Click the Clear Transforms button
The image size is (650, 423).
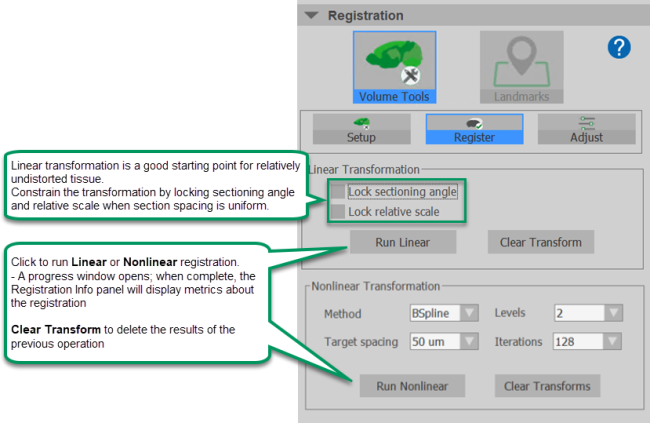pyautogui.click(x=546, y=386)
